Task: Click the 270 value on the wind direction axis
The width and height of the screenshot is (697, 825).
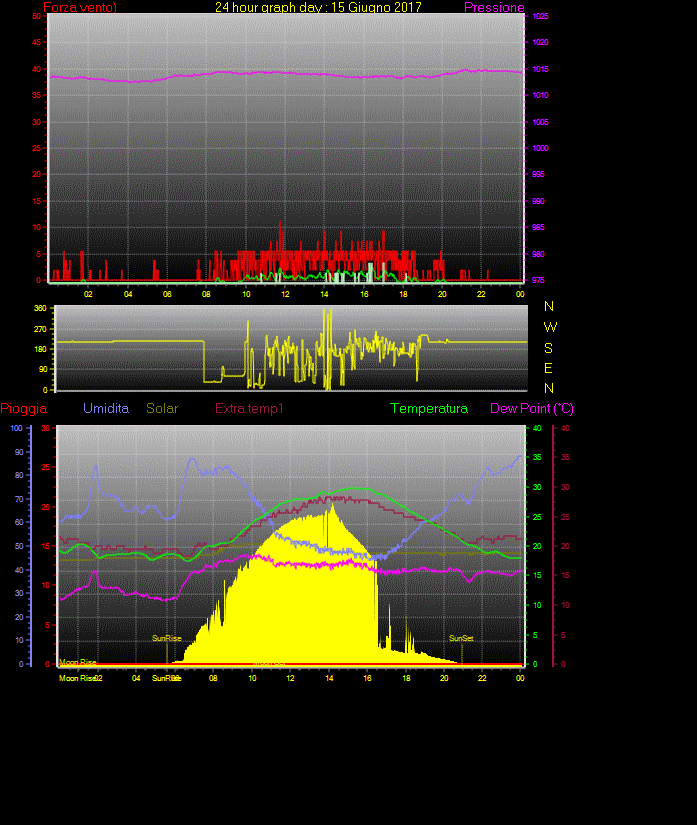Action: pyautogui.click(x=41, y=329)
